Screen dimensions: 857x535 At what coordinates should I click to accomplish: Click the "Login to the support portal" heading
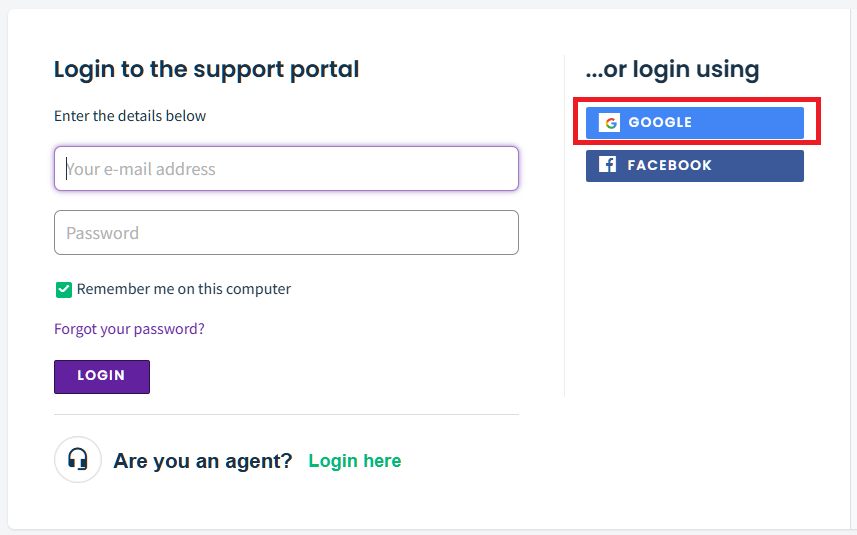[x=206, y=69]
